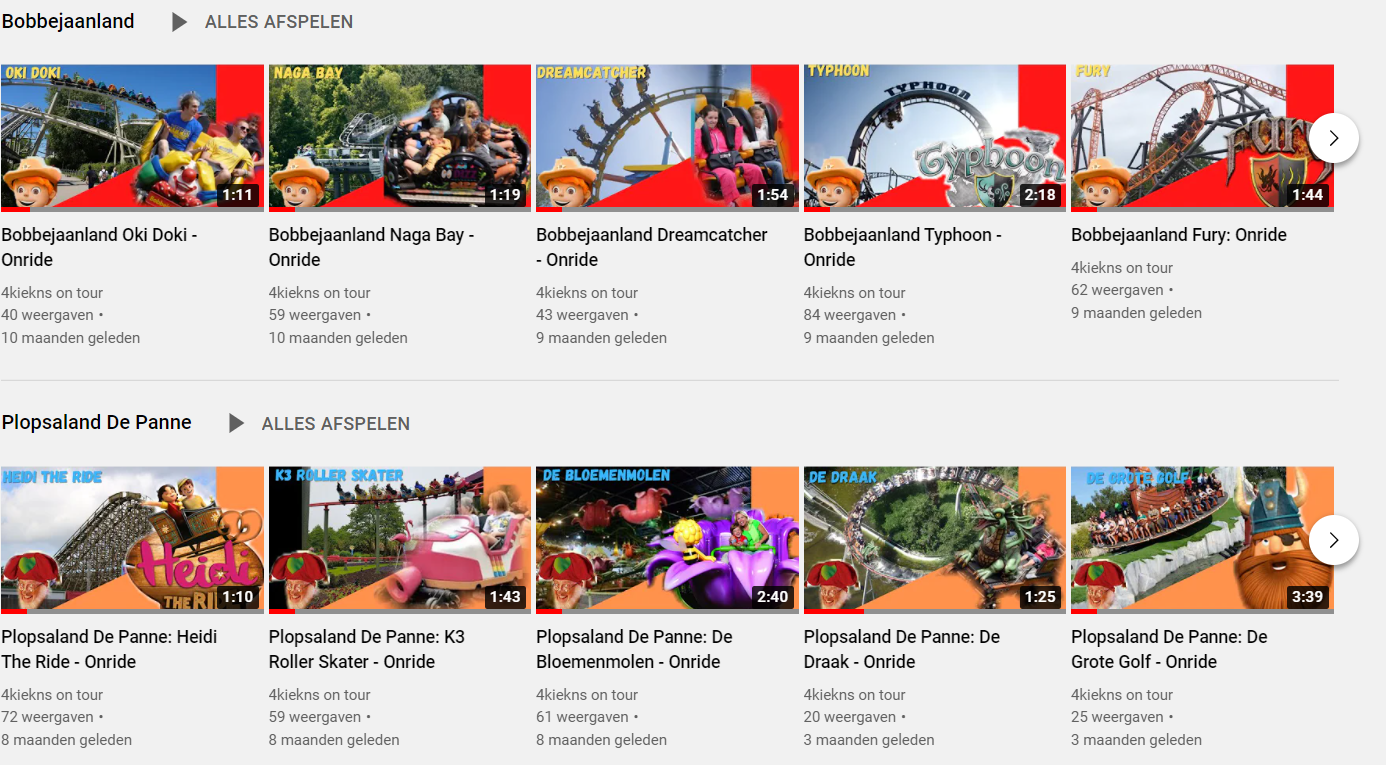1386x765 pixels.
Task: Click '10 maanden geleden' under Naga Bay
Action: click(x=338, y=338)
